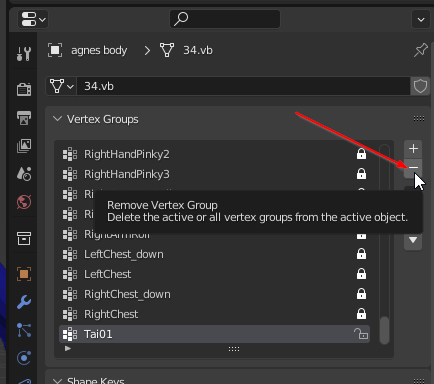
Task: Open the Tool properties tab
Action: click(24, 54)
